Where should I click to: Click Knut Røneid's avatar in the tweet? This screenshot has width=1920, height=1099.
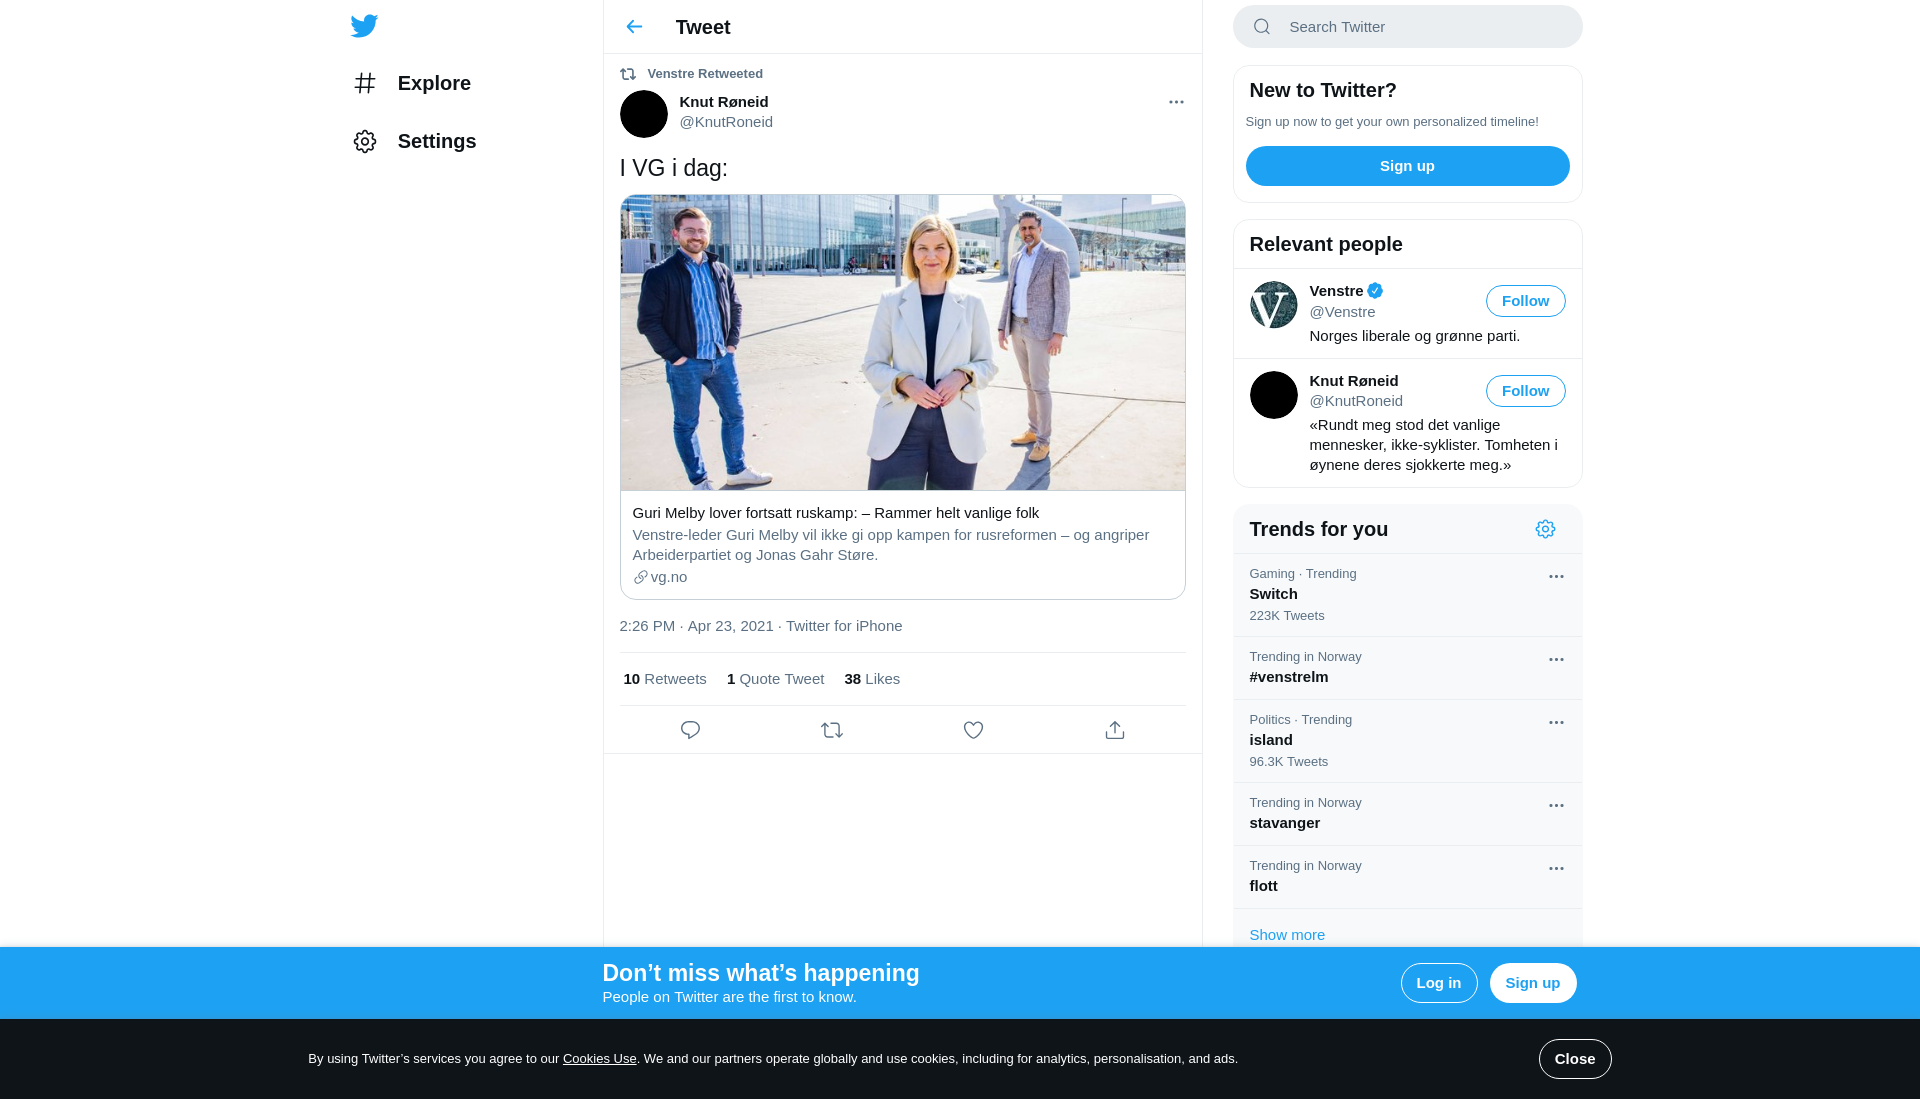tap(644, 114)
